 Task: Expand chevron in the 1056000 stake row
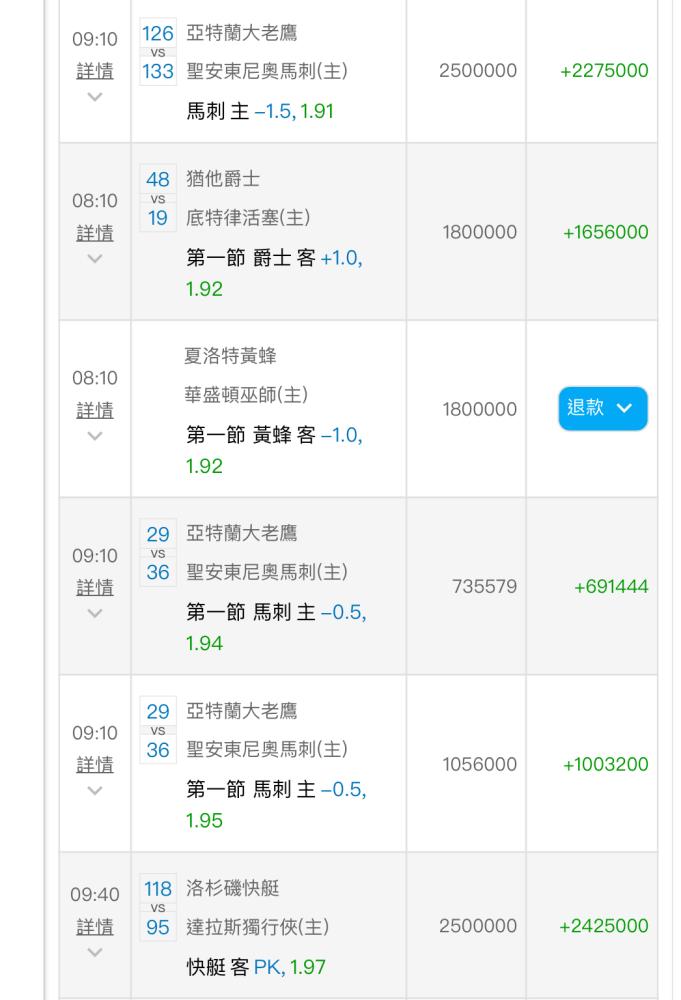(x=95, y=791)
